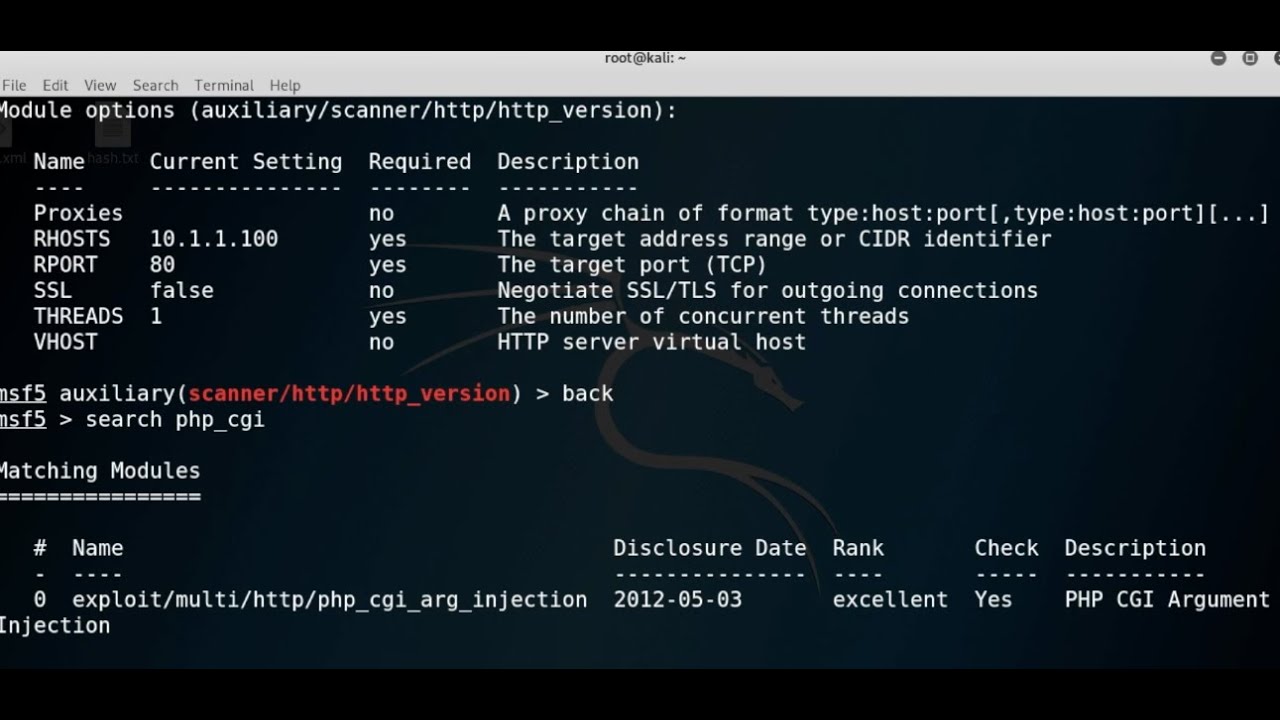Screen dimensions: 1280x720
Task: Click the 'back' command text
Action: click(x=588, y=394)
